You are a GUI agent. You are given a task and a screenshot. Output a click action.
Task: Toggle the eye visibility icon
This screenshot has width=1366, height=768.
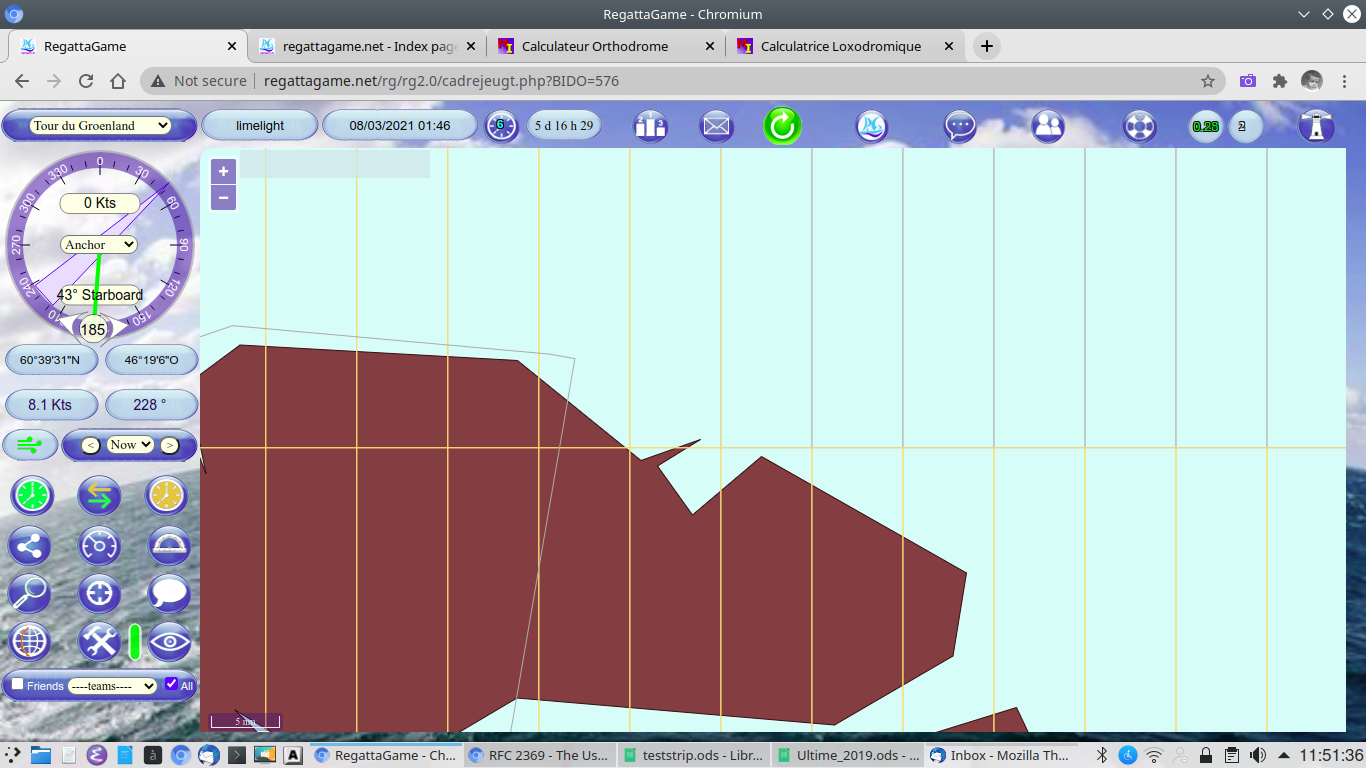point(169,641)
